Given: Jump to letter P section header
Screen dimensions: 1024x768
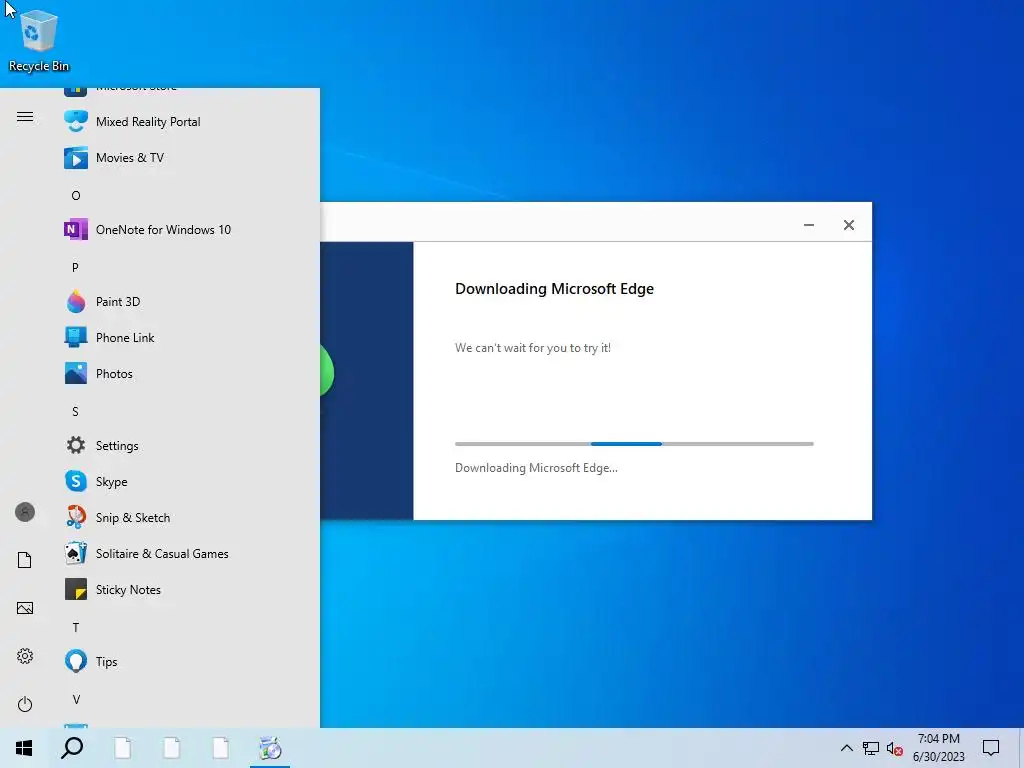Looking at the screenshot, I should click(75, 267).
